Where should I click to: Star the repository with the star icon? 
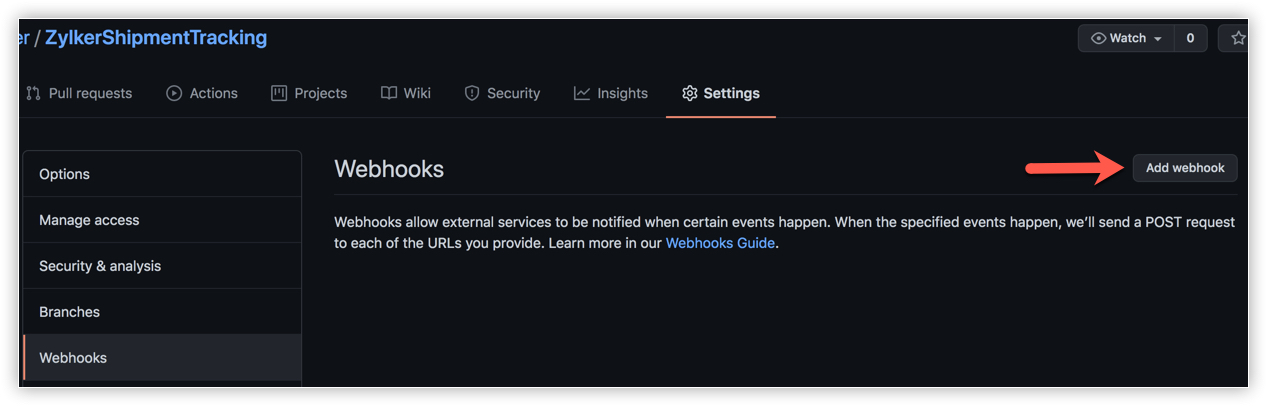(x=1238, y=38)
